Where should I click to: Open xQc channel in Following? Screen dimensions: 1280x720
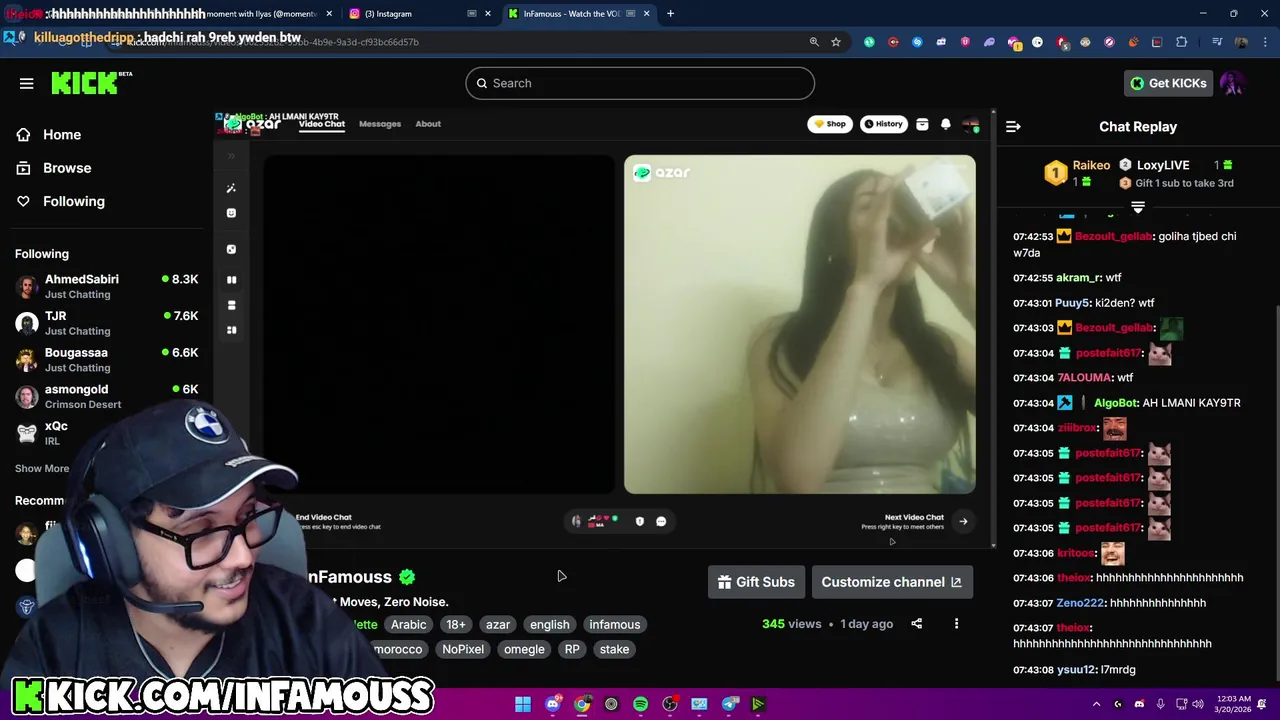pos(107,433)
